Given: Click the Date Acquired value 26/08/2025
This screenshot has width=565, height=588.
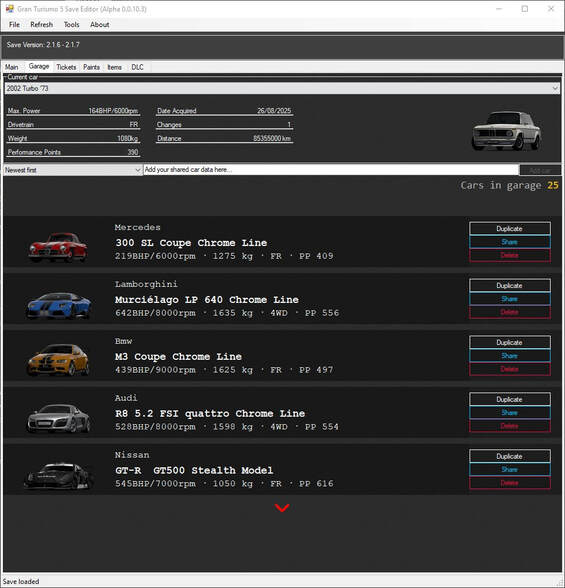Looking at the screenshot, I should pos(274,111).
